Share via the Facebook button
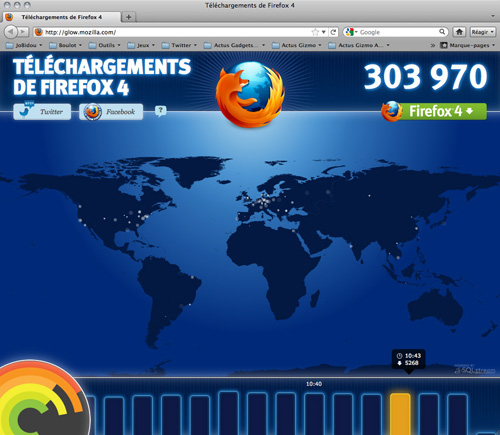This screenshot has height=435, width=500. [x=111, y=111]
